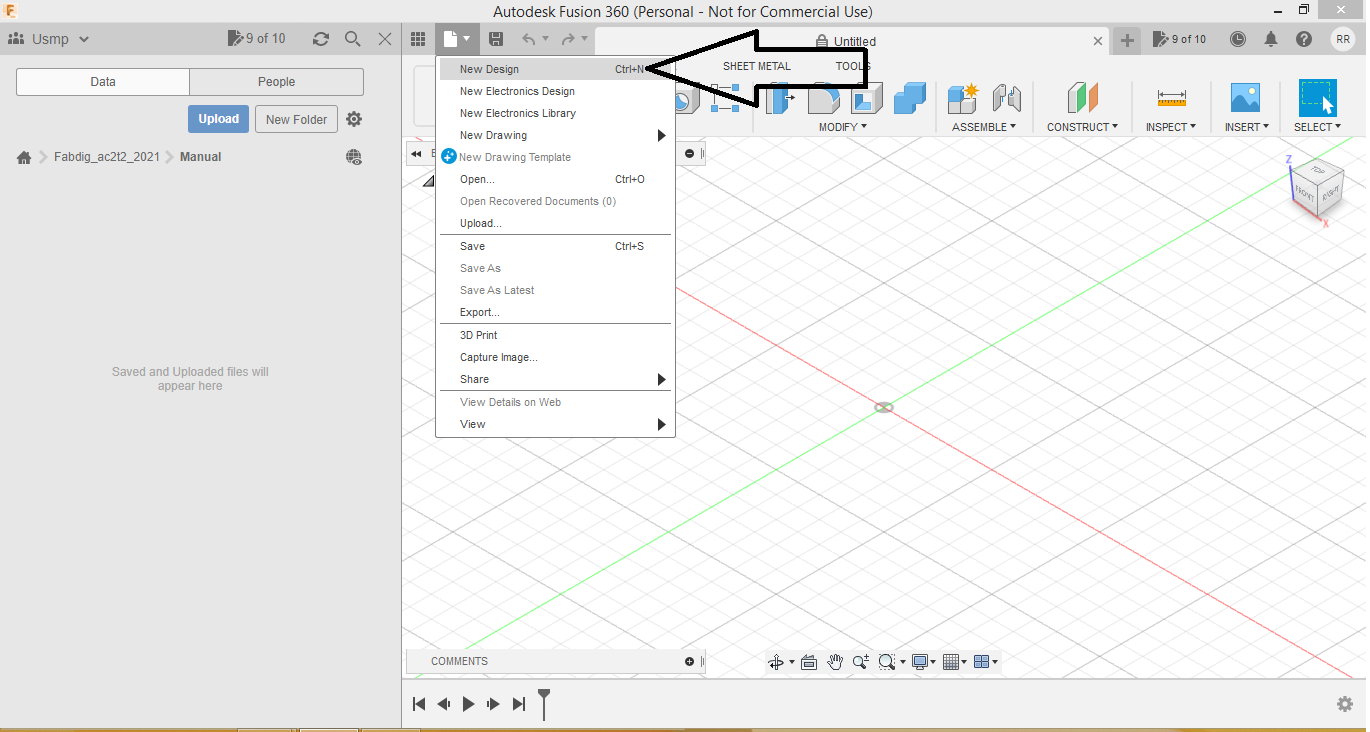Expand the SELECT dropdown
1370x732 pixels.
[x=1317, y=127]
